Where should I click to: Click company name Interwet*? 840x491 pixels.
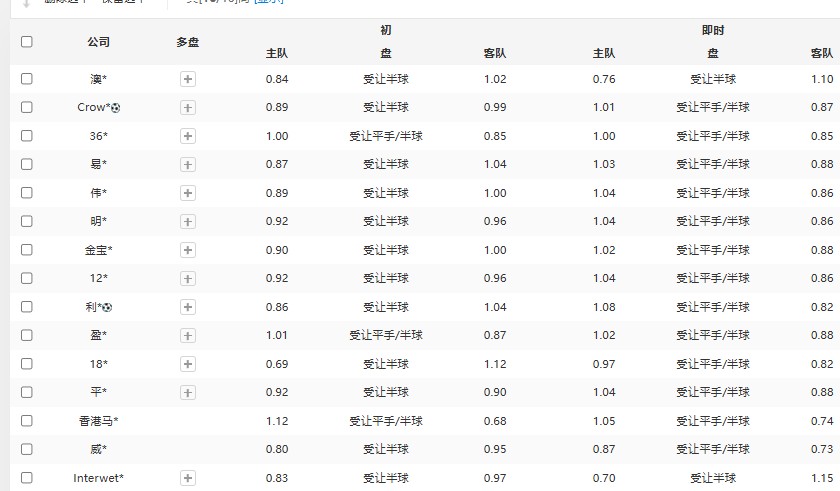(99, 478)
